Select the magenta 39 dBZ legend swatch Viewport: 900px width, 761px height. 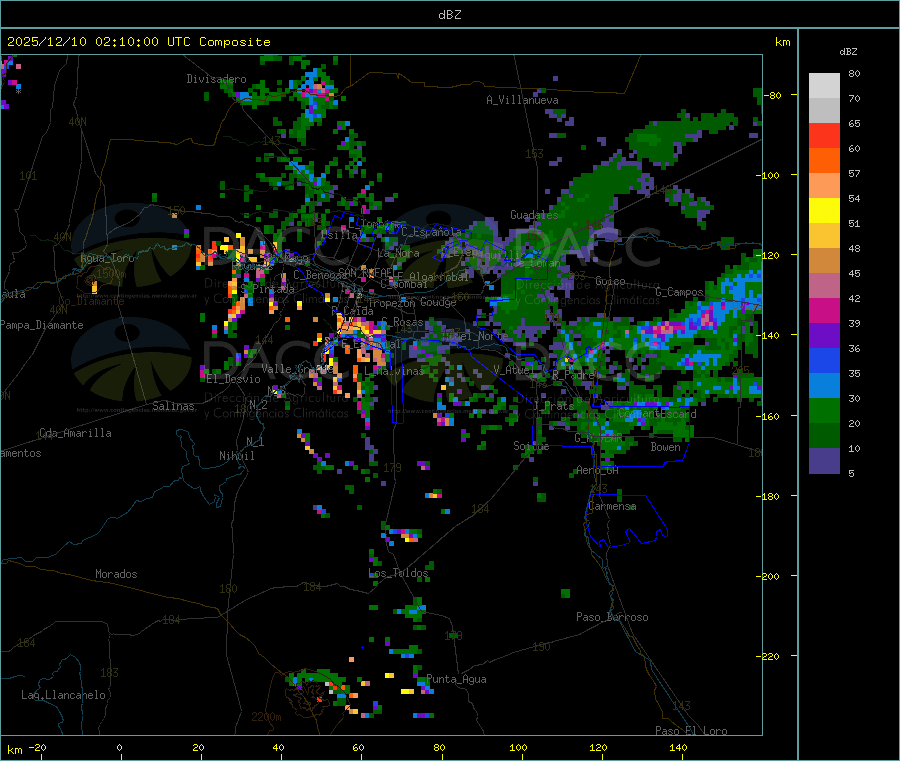(824, 310)
